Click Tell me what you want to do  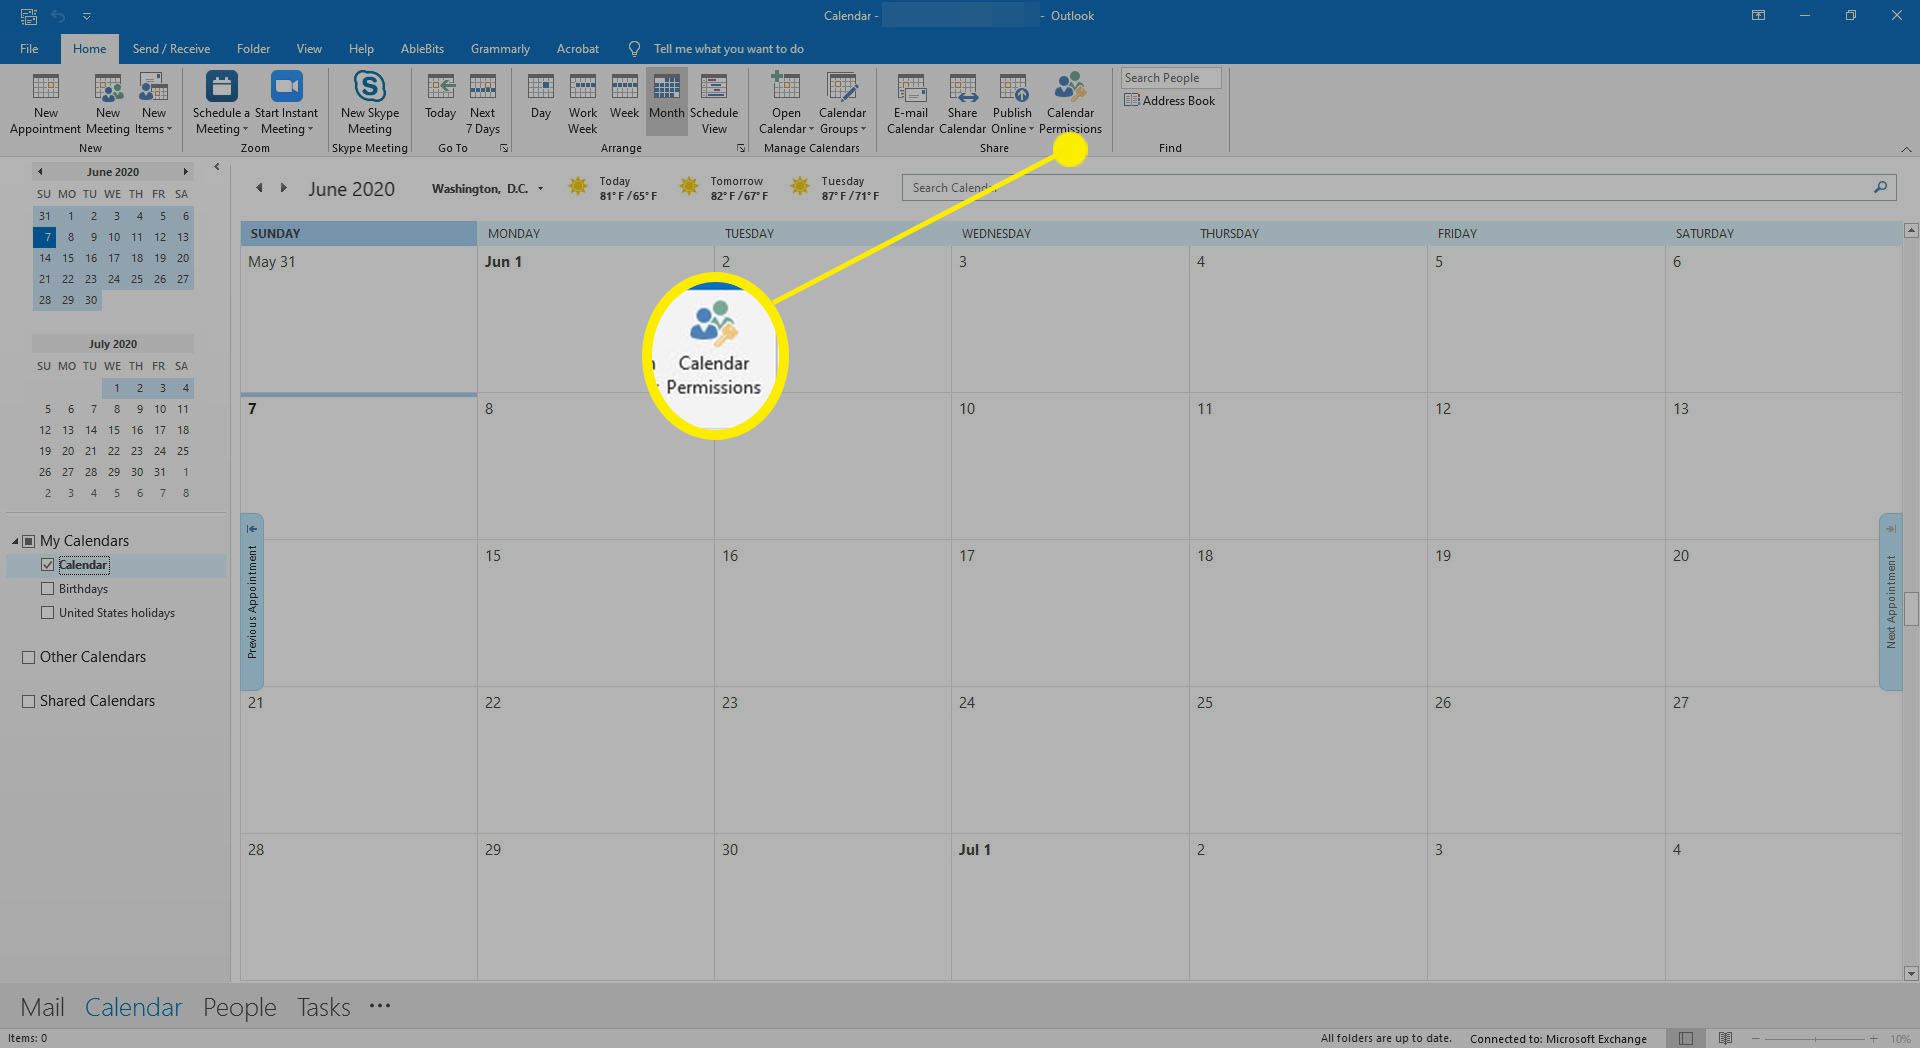728,49
